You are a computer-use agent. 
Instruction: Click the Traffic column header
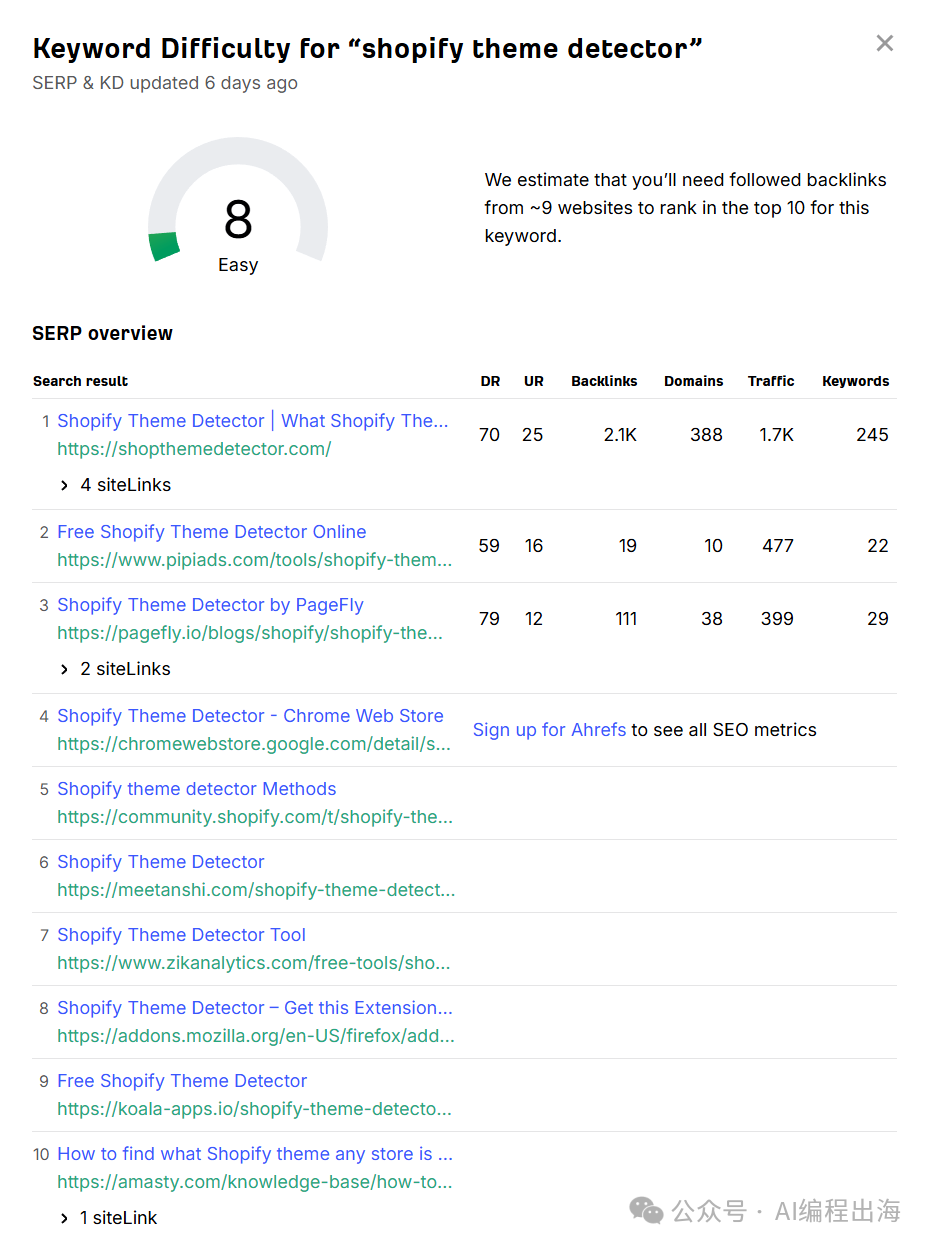tap(770, 381)
